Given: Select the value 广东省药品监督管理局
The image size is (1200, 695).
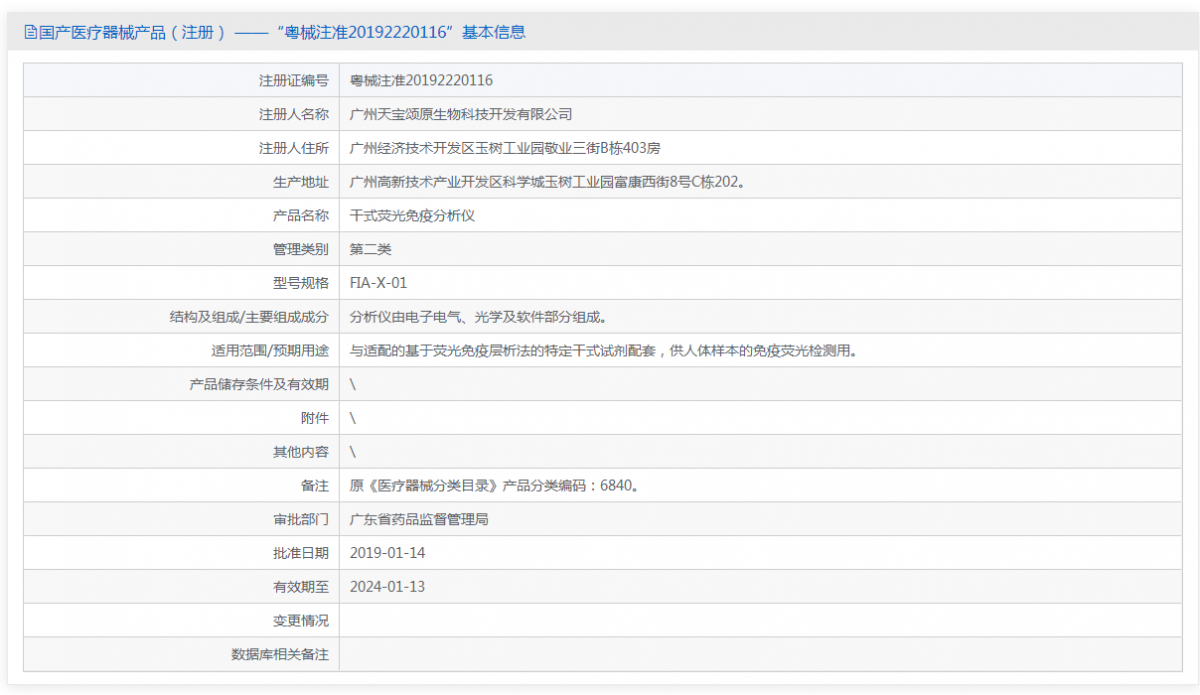Looking at the screenshot, I should [x=419, y=519].
